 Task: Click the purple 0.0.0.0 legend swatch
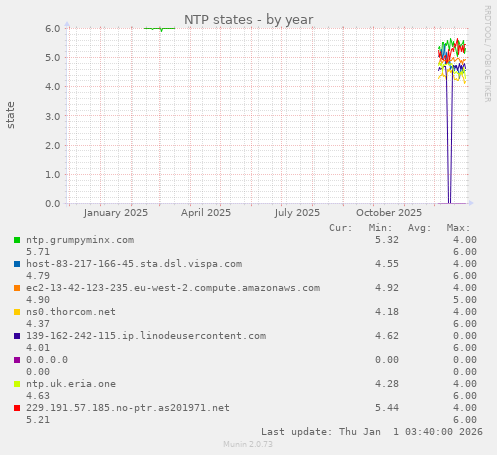[17, 360]
